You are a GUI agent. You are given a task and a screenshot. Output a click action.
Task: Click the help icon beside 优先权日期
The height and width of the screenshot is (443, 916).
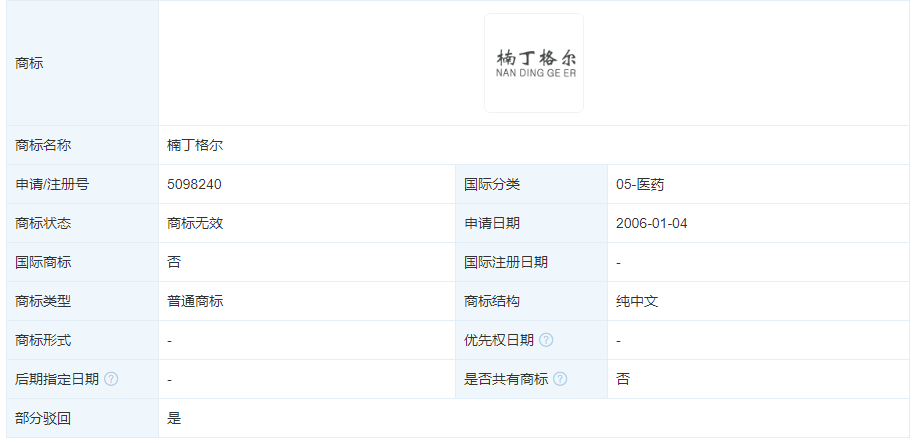click(546, 340)
